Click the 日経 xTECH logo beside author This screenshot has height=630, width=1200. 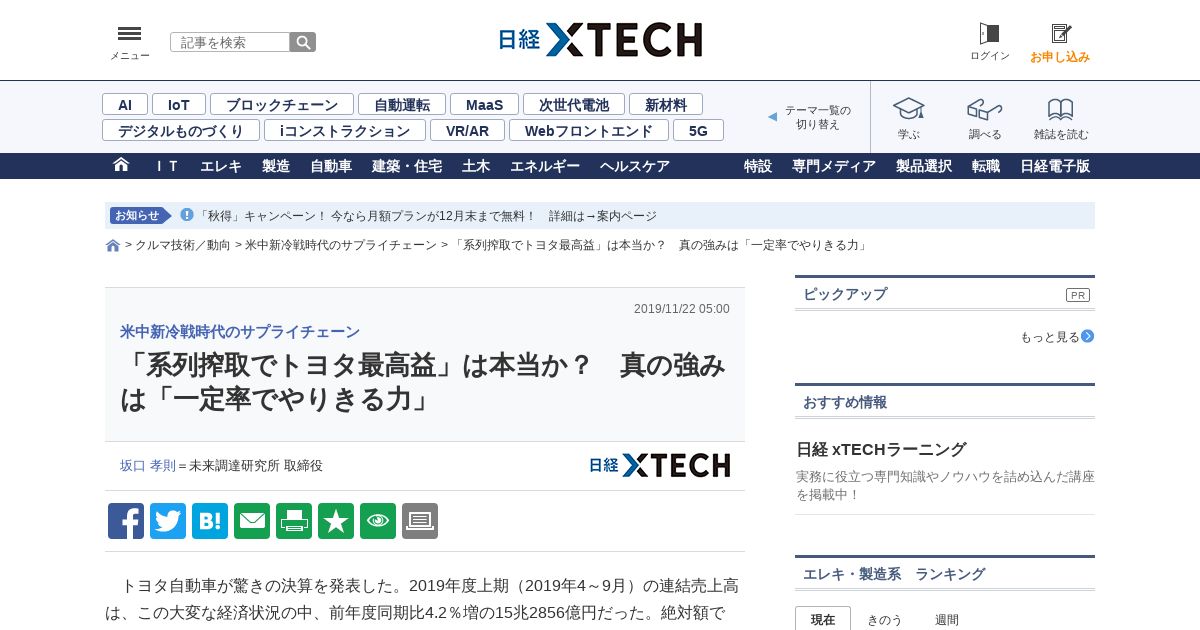(x=660, y=465)
